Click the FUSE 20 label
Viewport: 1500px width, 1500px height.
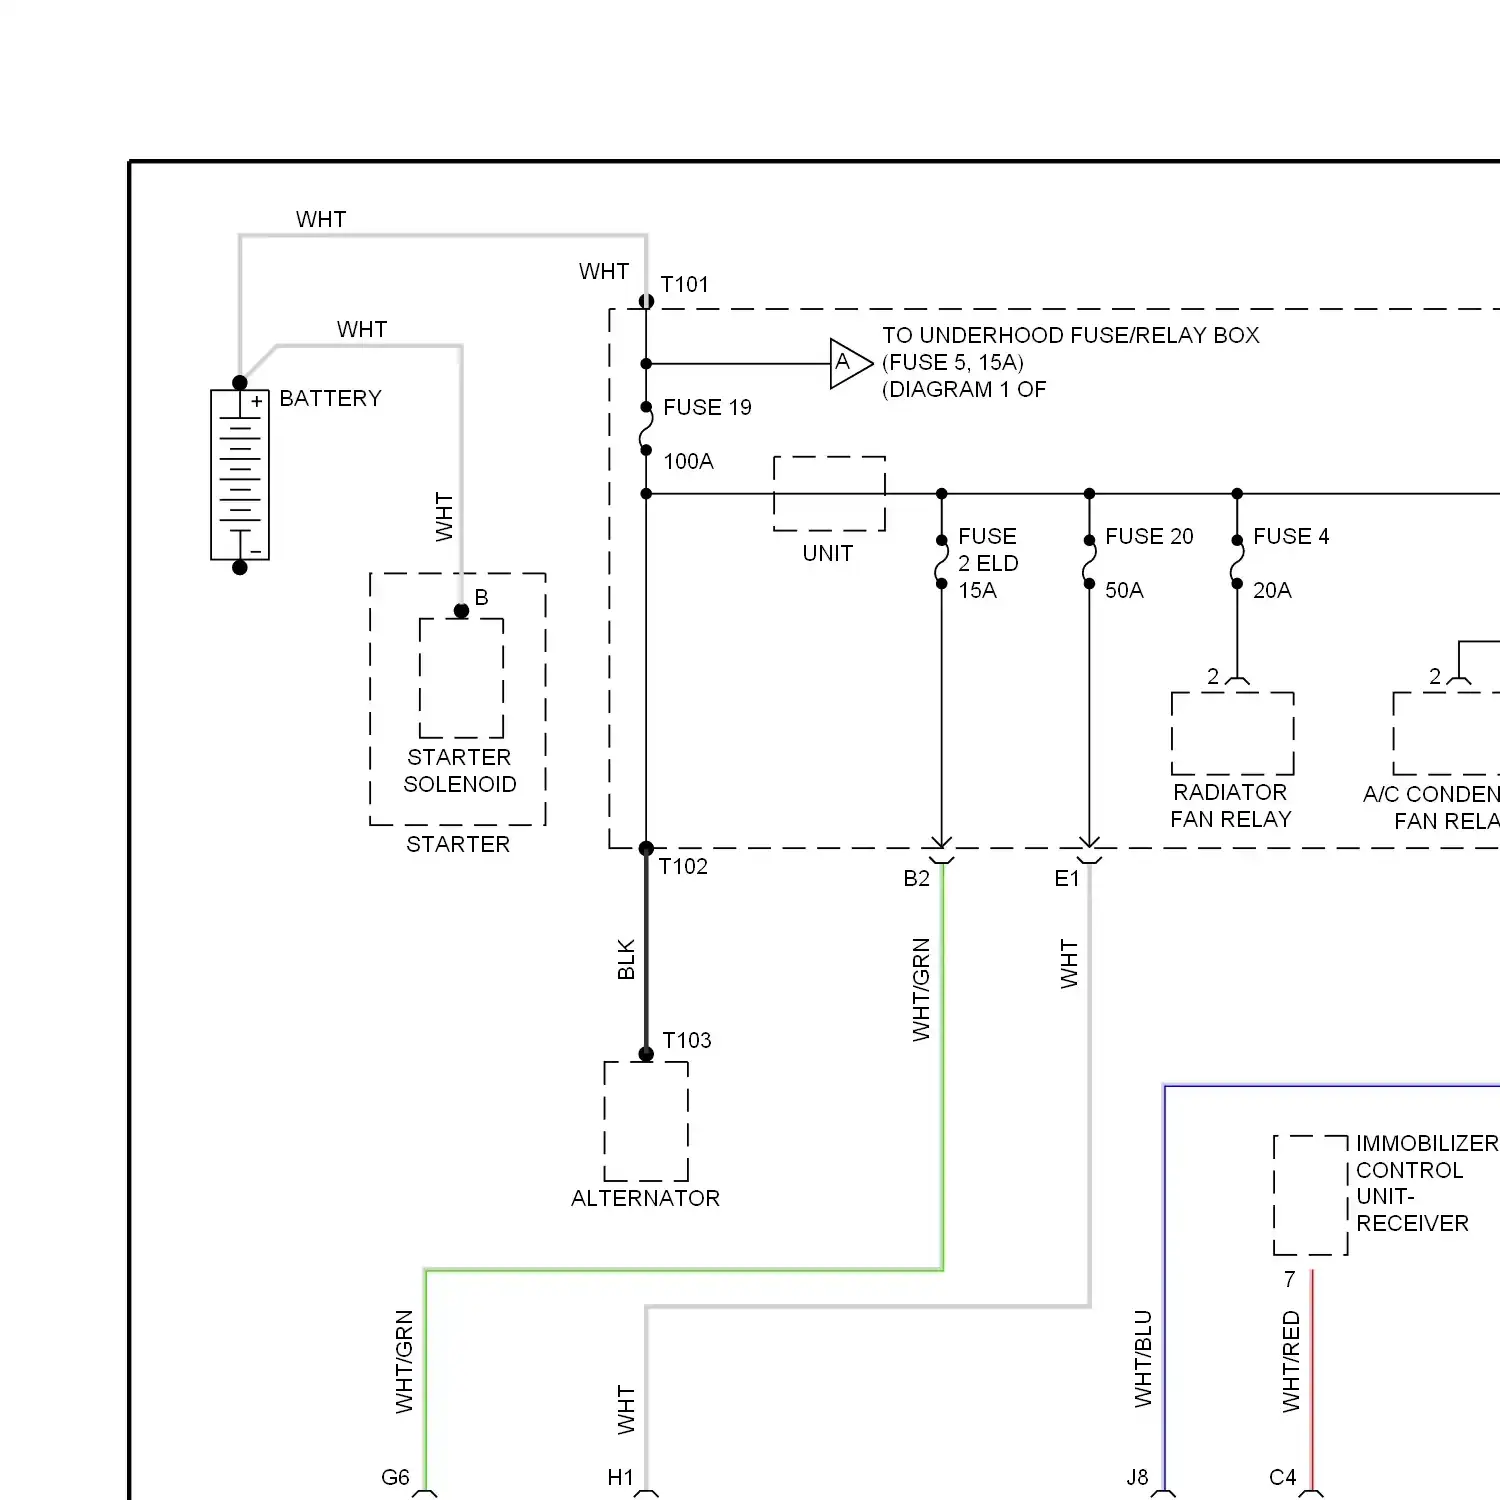pos(1150,536)
